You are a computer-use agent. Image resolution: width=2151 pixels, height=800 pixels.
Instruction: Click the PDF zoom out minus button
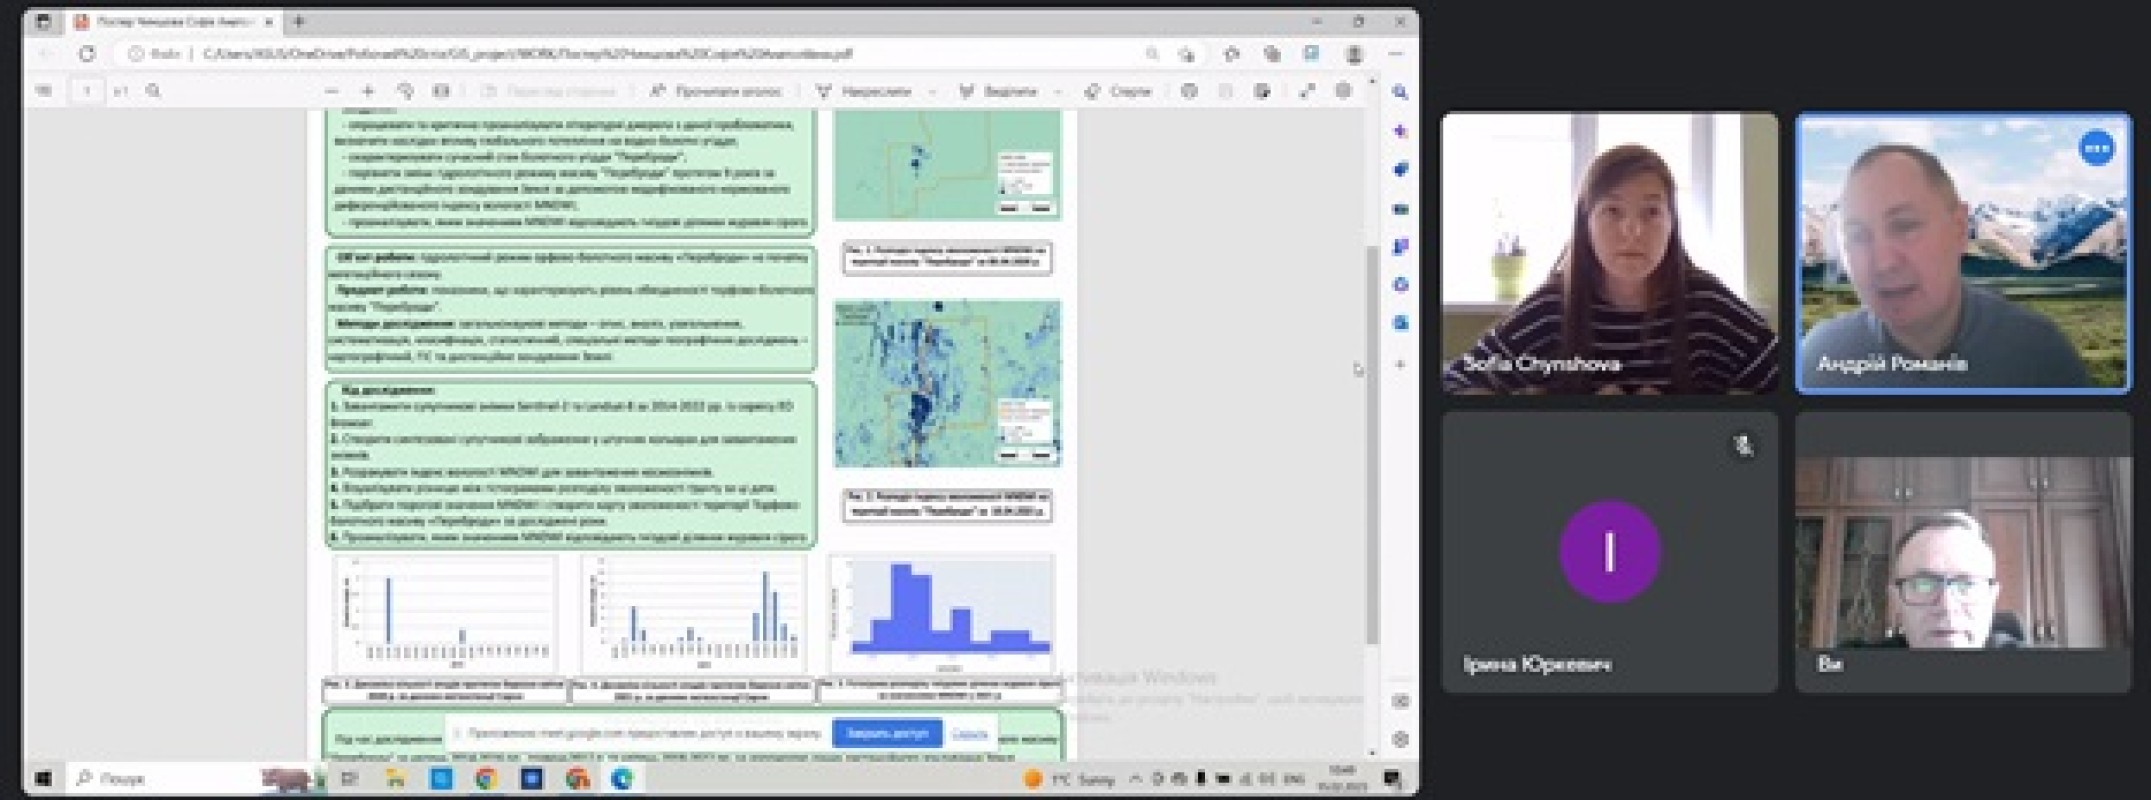tap(331, 91)
